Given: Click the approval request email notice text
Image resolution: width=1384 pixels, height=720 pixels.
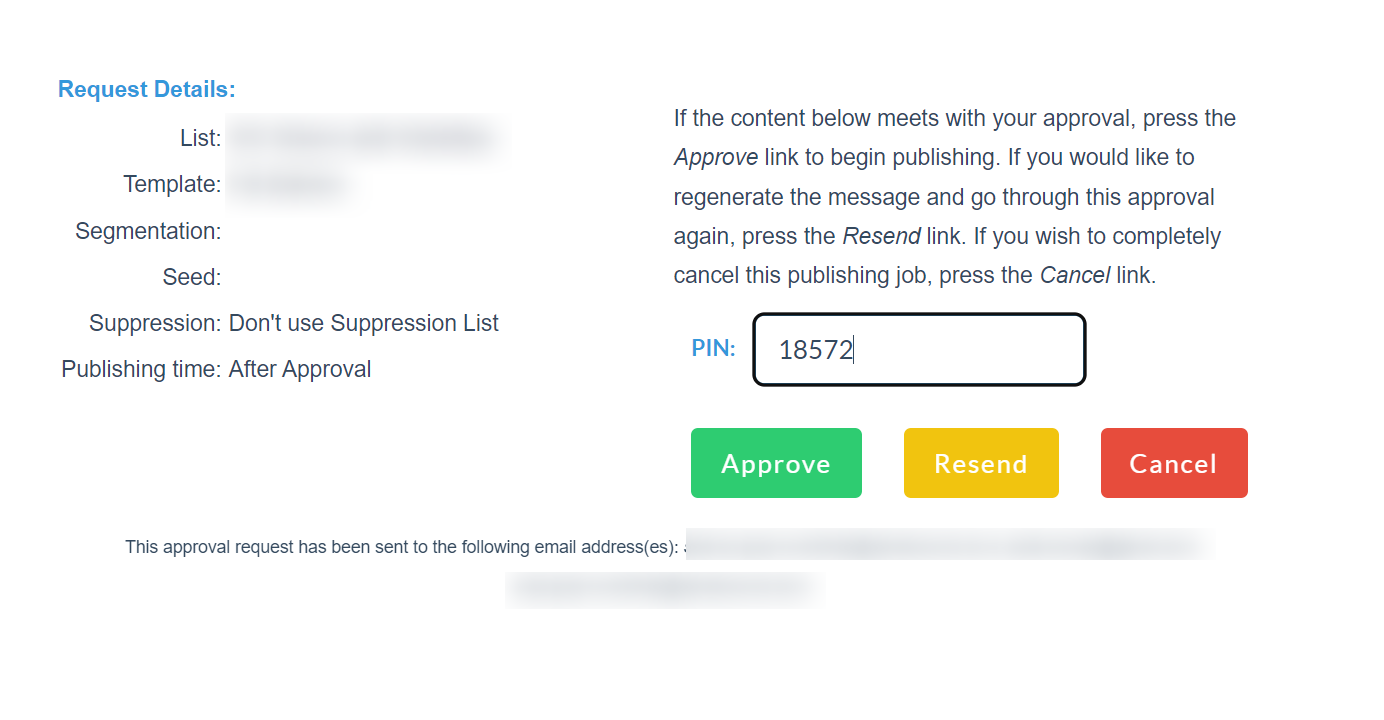Looking at the screenshot, I should (x=402, y=547).
